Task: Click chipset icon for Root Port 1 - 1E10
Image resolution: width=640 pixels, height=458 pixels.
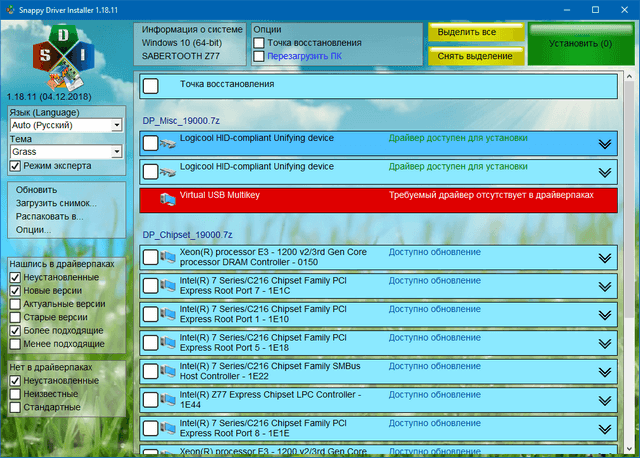Action: 168,314
